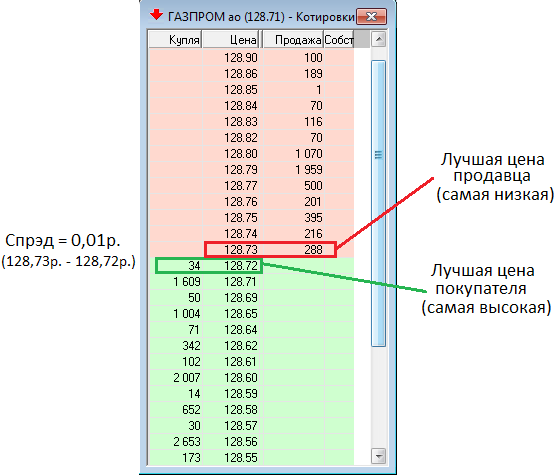Click buy volume 2 653
This screenshot has height=475, width=556.
click(x=176, y=442)
